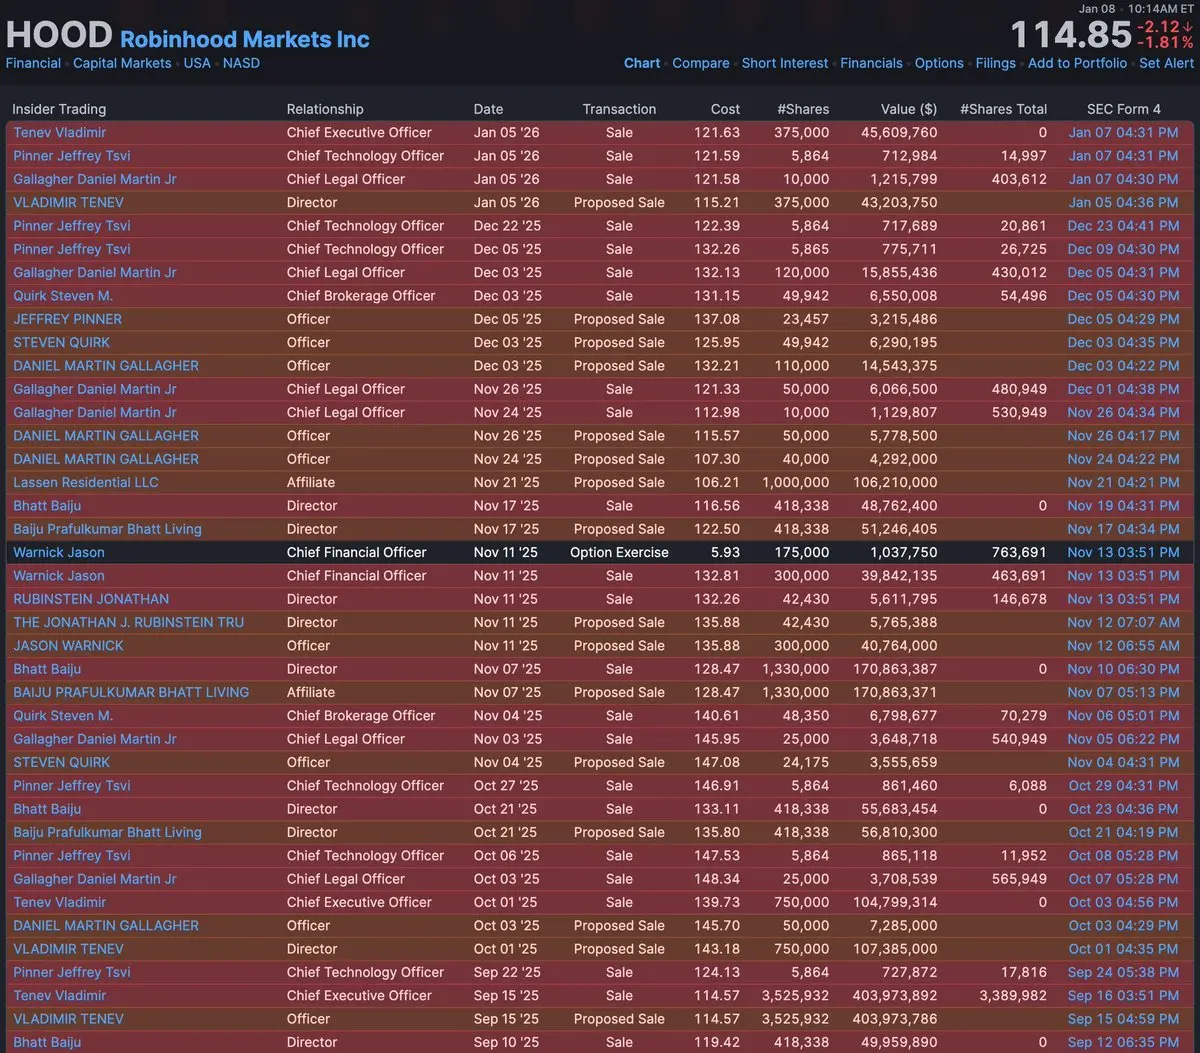Open SEC filing Nov 12 06:55 AM
1200x1053 pixels.
click(x=1123, y=646)
